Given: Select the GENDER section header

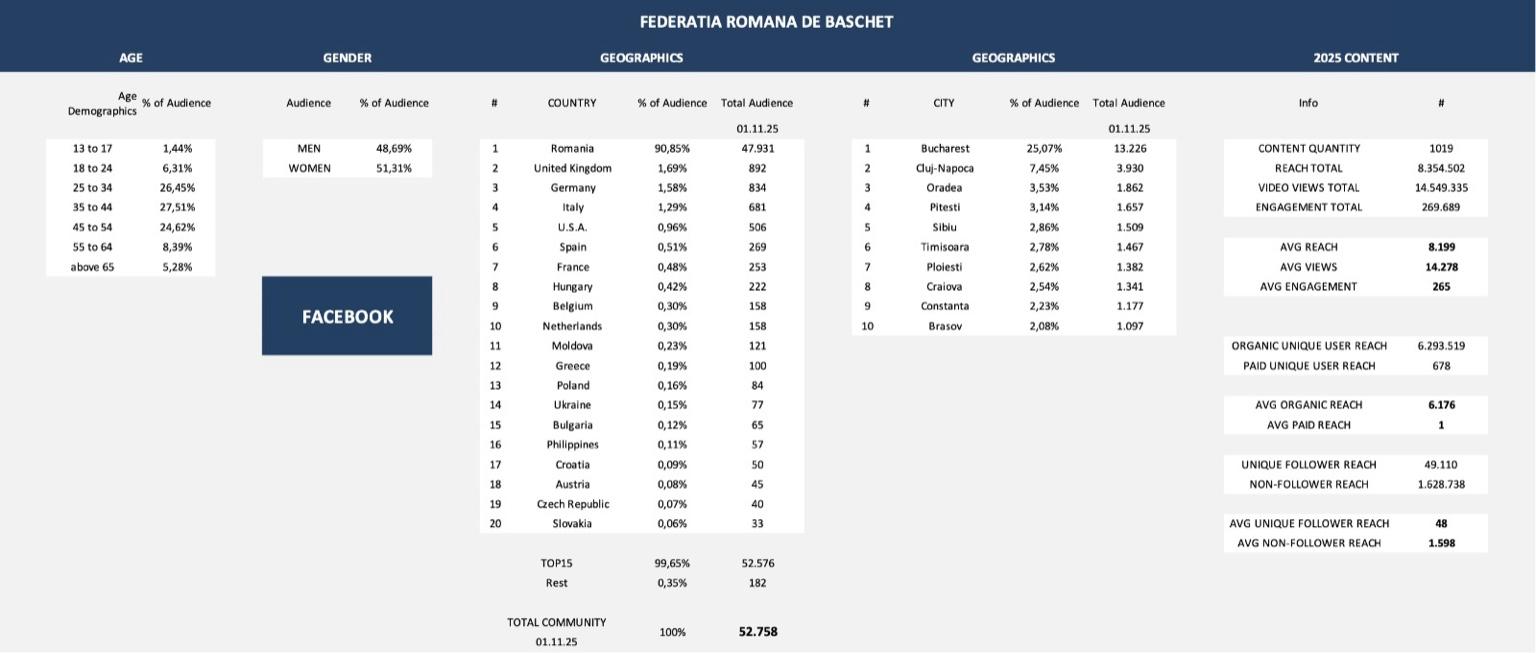Looking at the screenshot, I should 347,58.
